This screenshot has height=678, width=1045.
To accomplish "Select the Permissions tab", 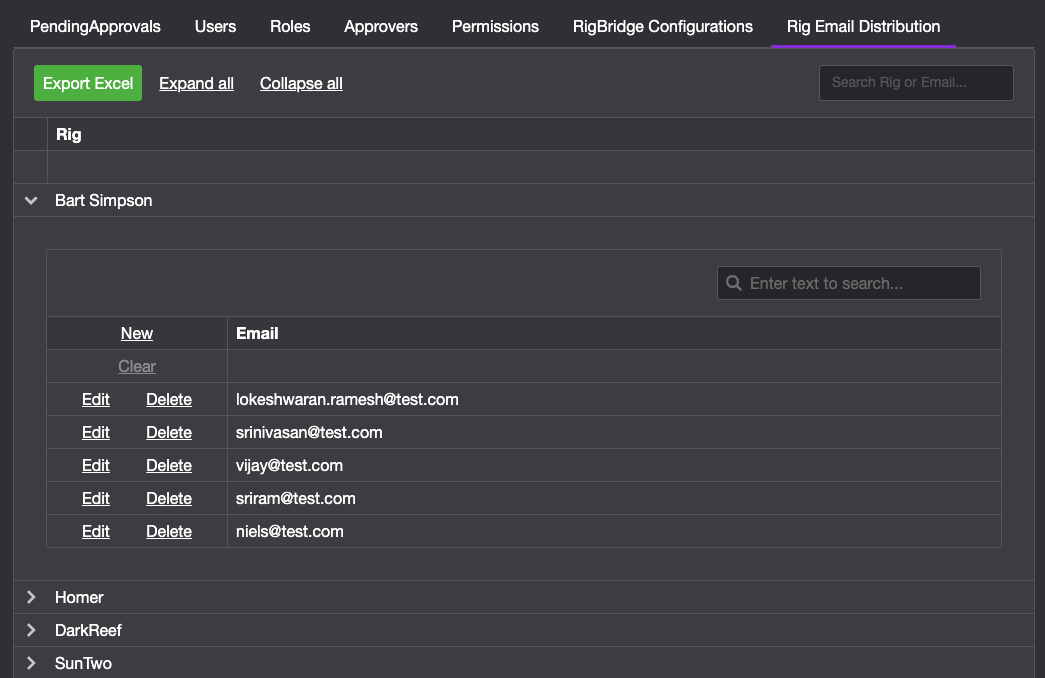I will point(495,26).
